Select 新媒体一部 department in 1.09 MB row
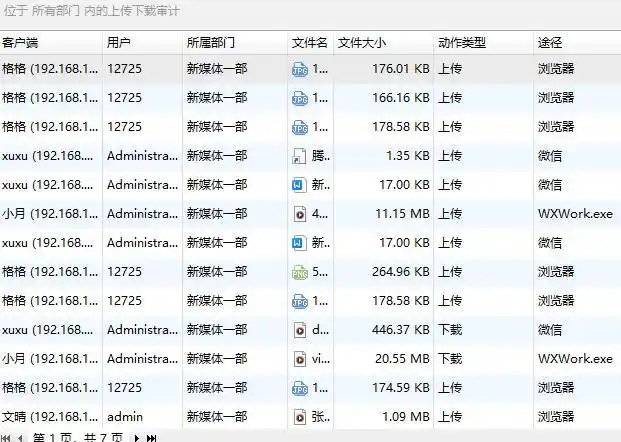Screen dimensions: 621x442 pyautogui.click(x=217, y=417)
